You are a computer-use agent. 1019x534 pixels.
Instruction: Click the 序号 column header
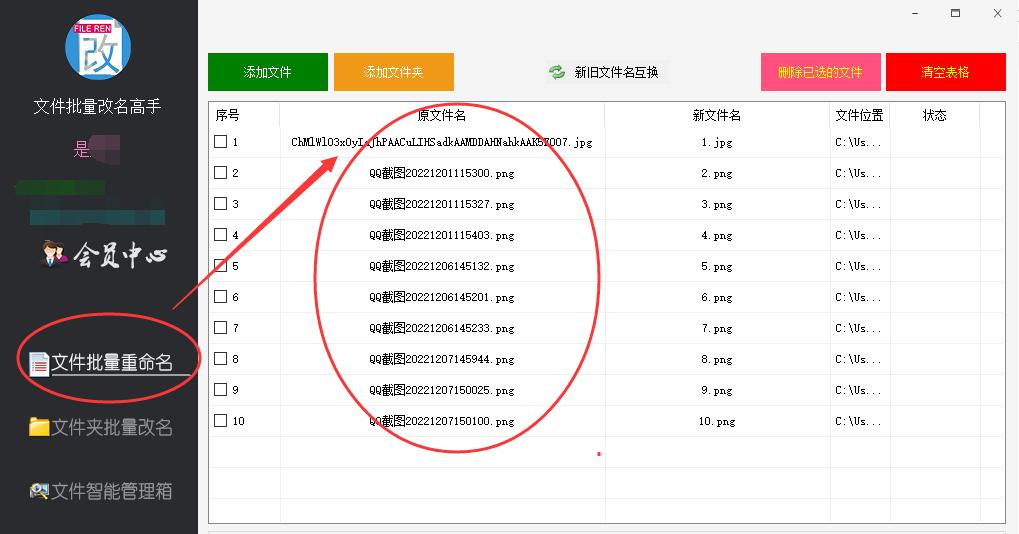coord(227,116)
